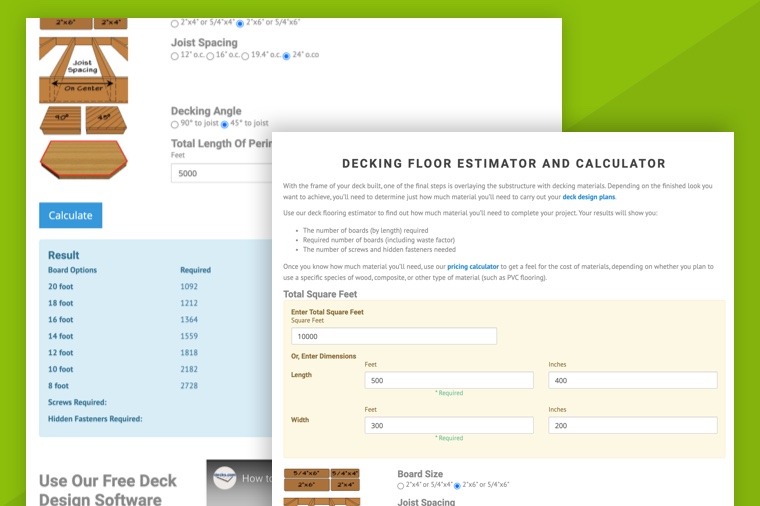Click the "Hidden Fasteners Required:" label

pyautogui.click(x=95, y=419)
